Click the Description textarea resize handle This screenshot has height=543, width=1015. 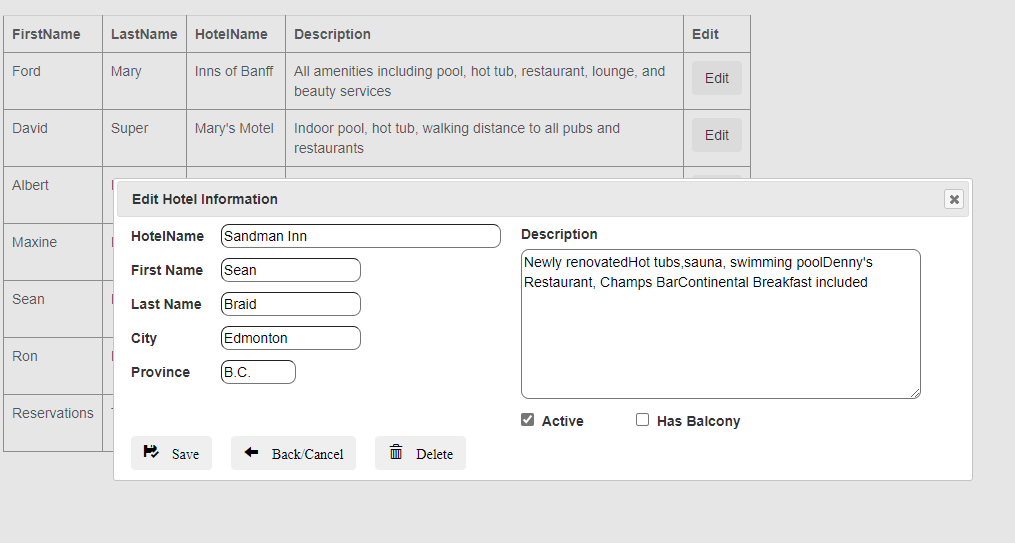tap(915, 393)
